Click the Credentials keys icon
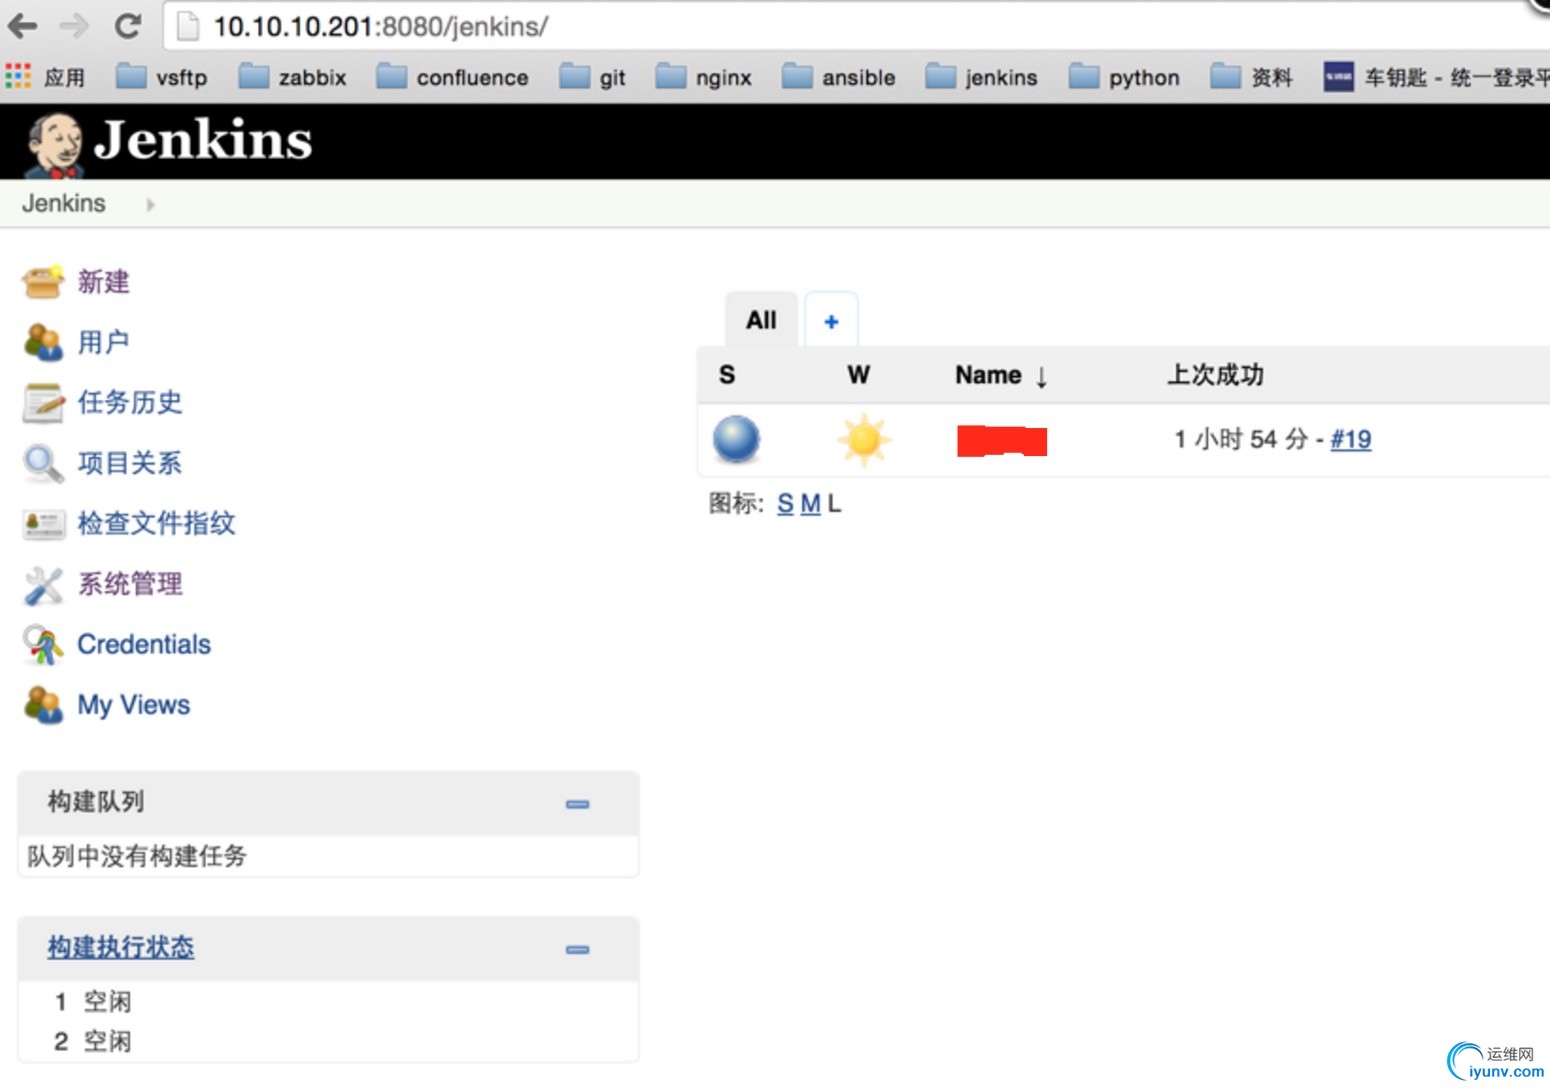Screen dimensions: 1550x1088 [x=43, y=645]
